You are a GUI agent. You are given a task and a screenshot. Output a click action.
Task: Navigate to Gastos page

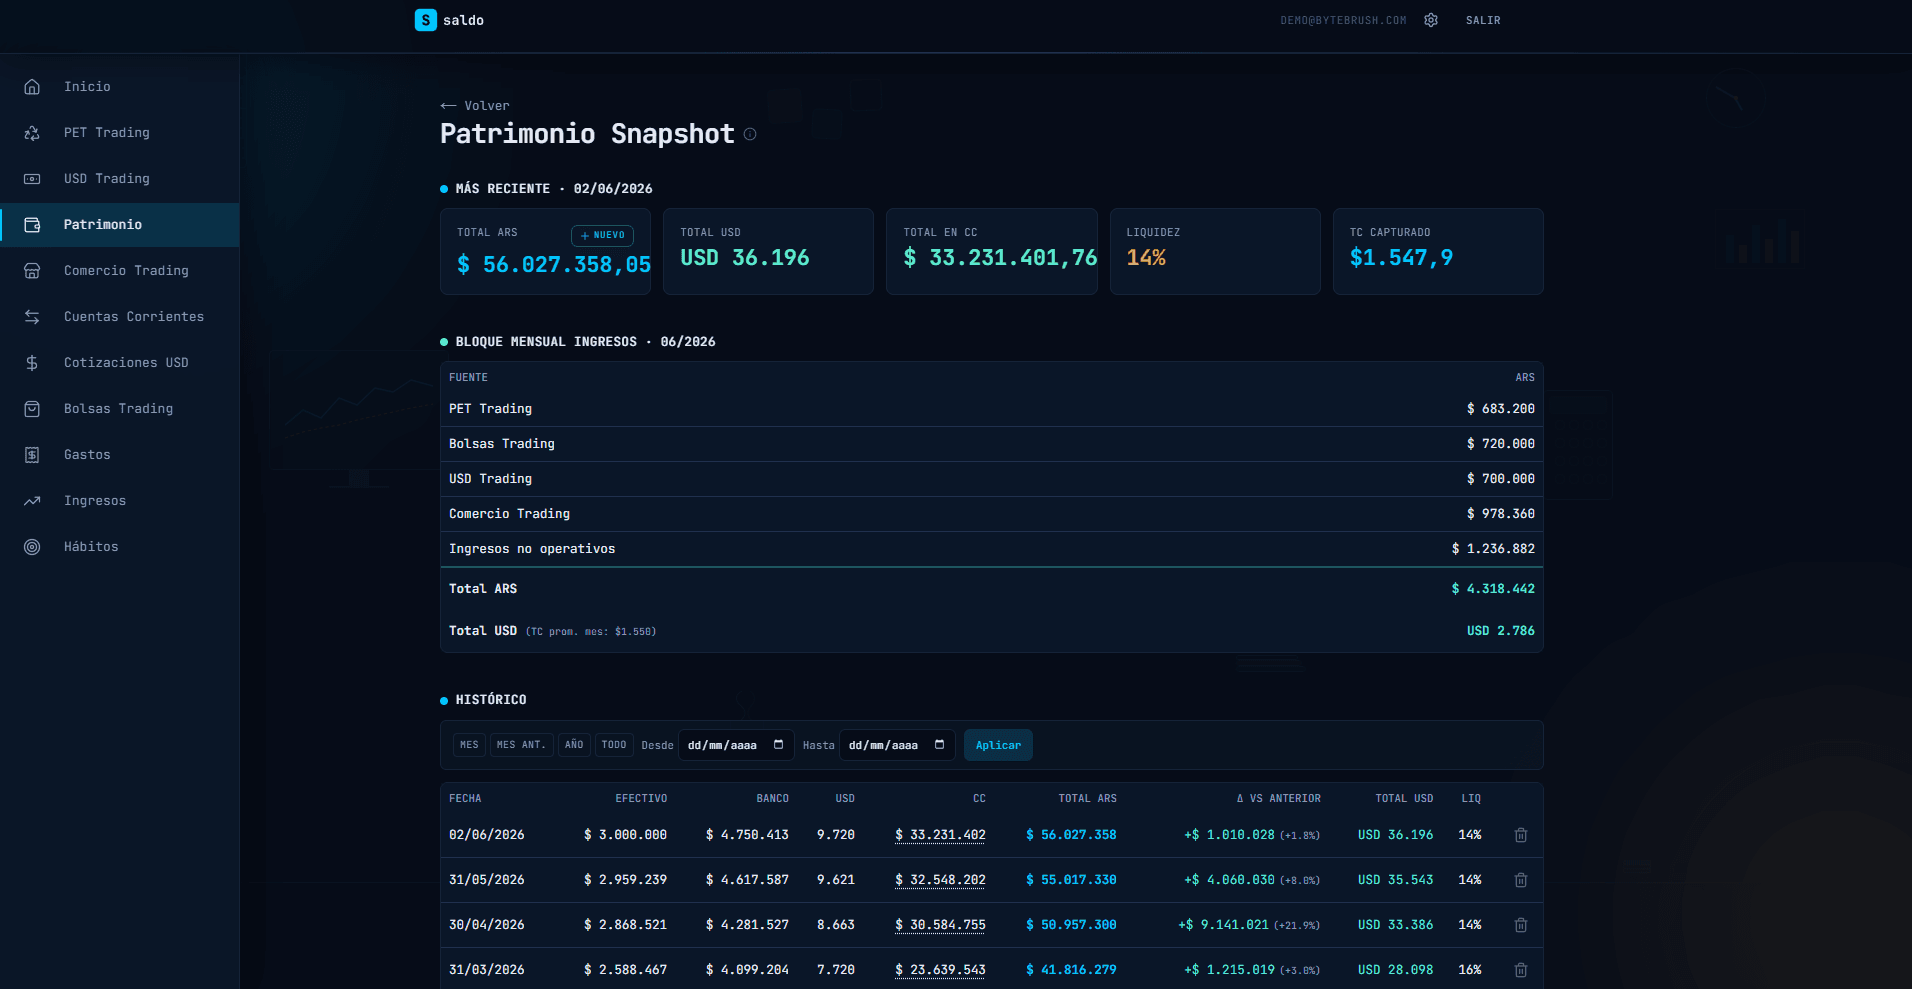pos(120,455)
